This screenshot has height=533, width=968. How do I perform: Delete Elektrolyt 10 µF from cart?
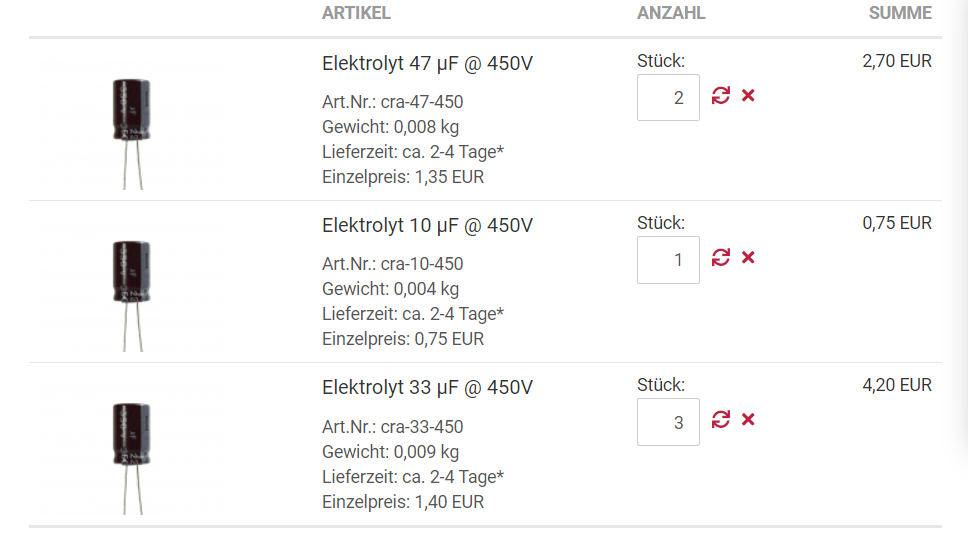748,258
